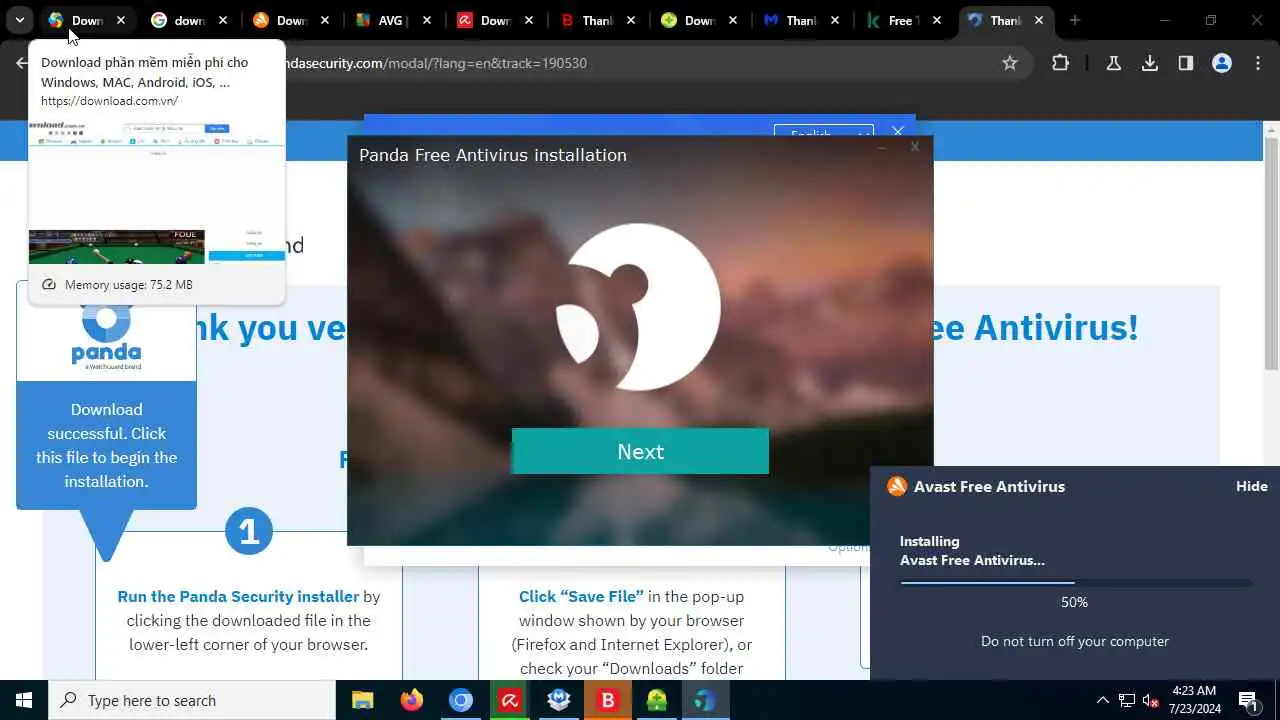The image size is (1280, 720).
Task: Open the Bitdefender taskbar icon
Action: [607, 700]
